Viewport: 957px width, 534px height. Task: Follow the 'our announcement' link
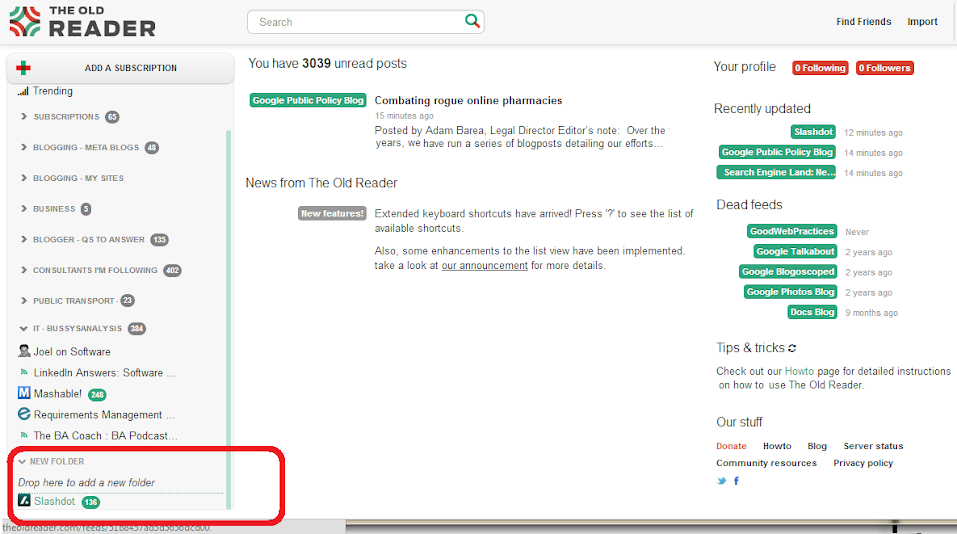pyautogui.click(x=485, y=265)
